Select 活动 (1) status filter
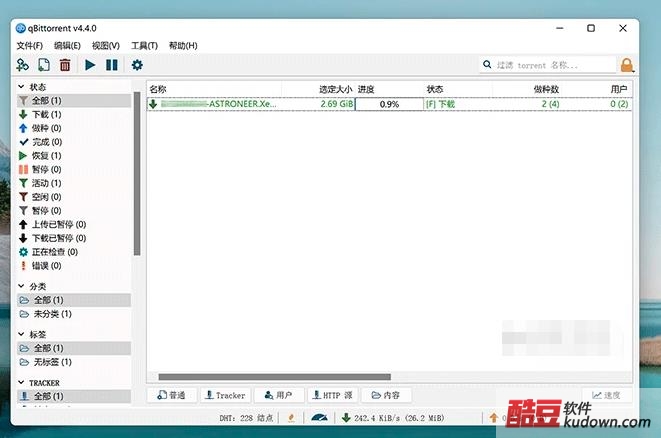 (x=74, y=183)
